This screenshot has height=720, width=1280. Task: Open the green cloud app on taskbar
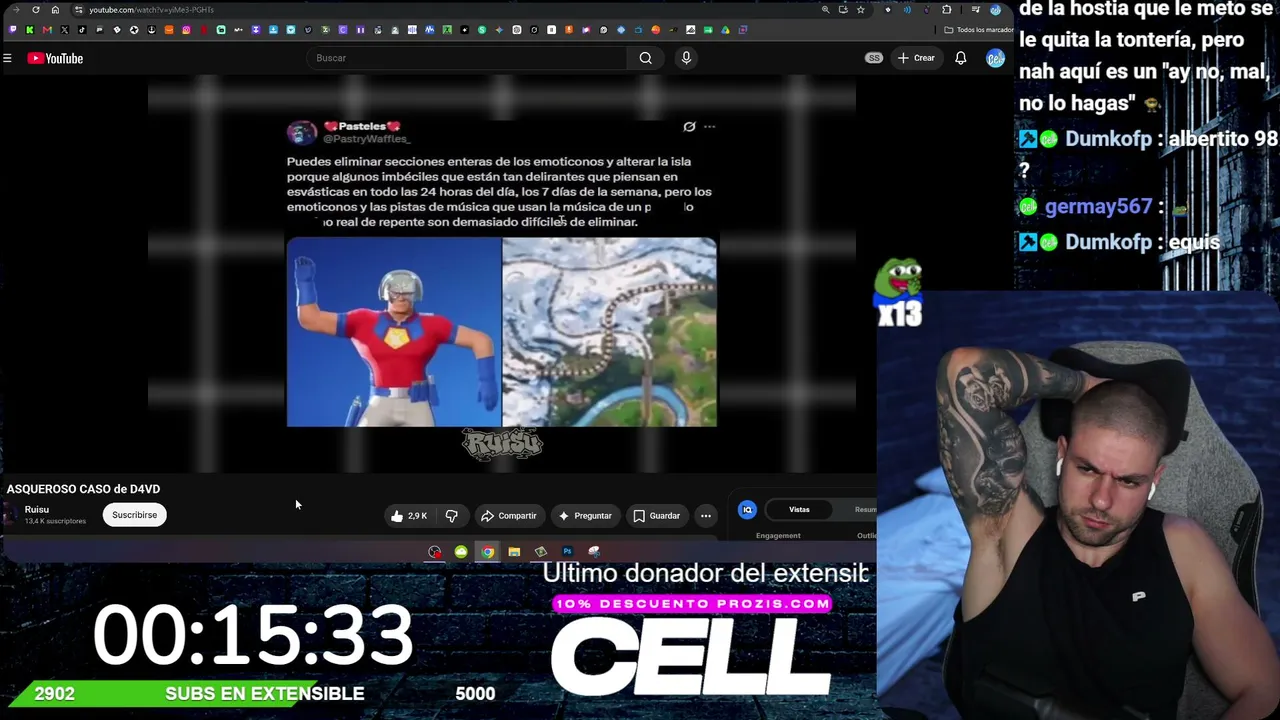pyautogui.click(x=461, y=552)
